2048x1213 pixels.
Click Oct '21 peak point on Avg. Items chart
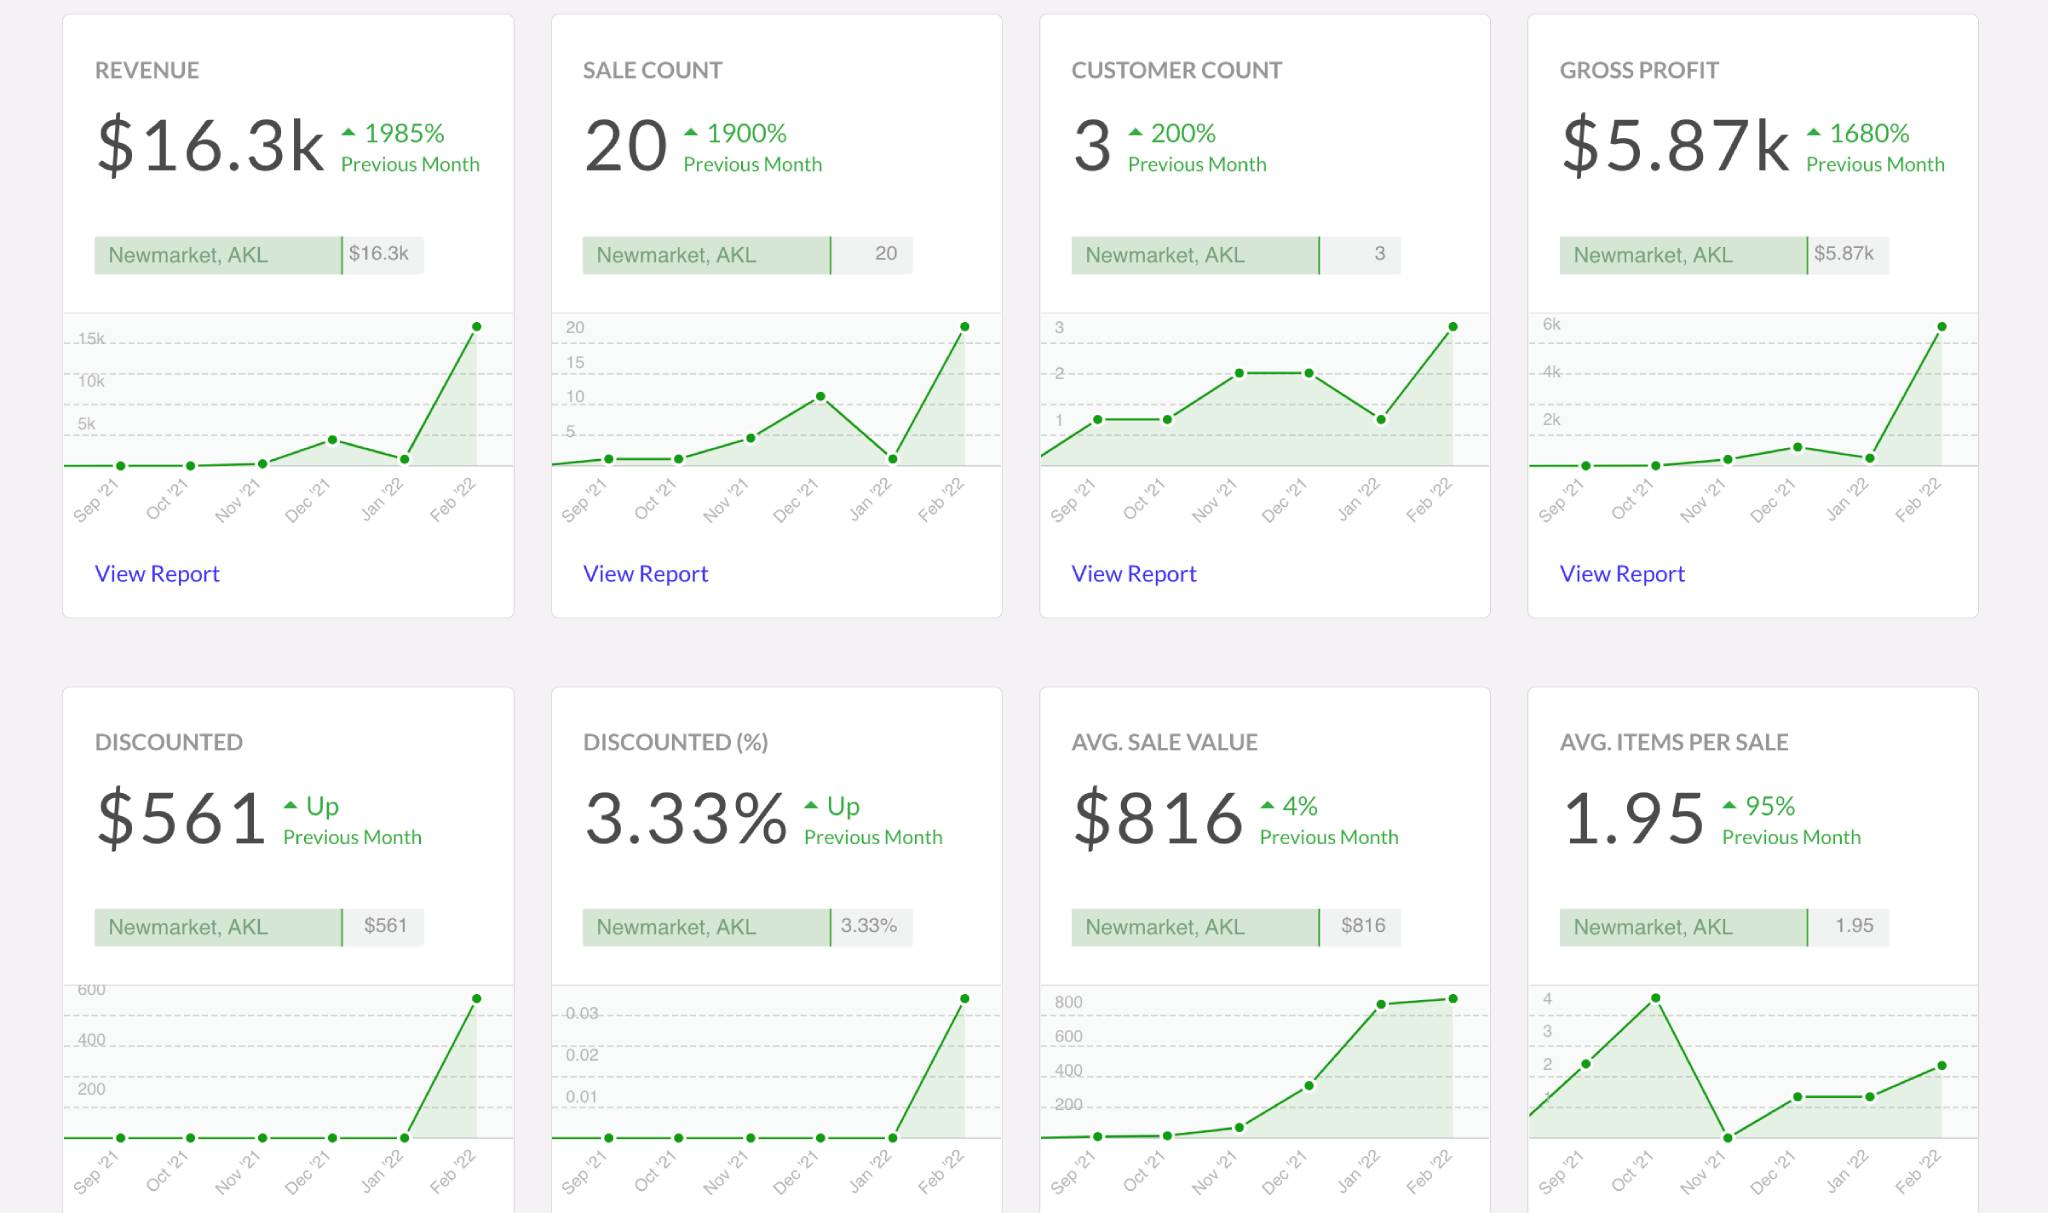click(x=1656, y=998)
